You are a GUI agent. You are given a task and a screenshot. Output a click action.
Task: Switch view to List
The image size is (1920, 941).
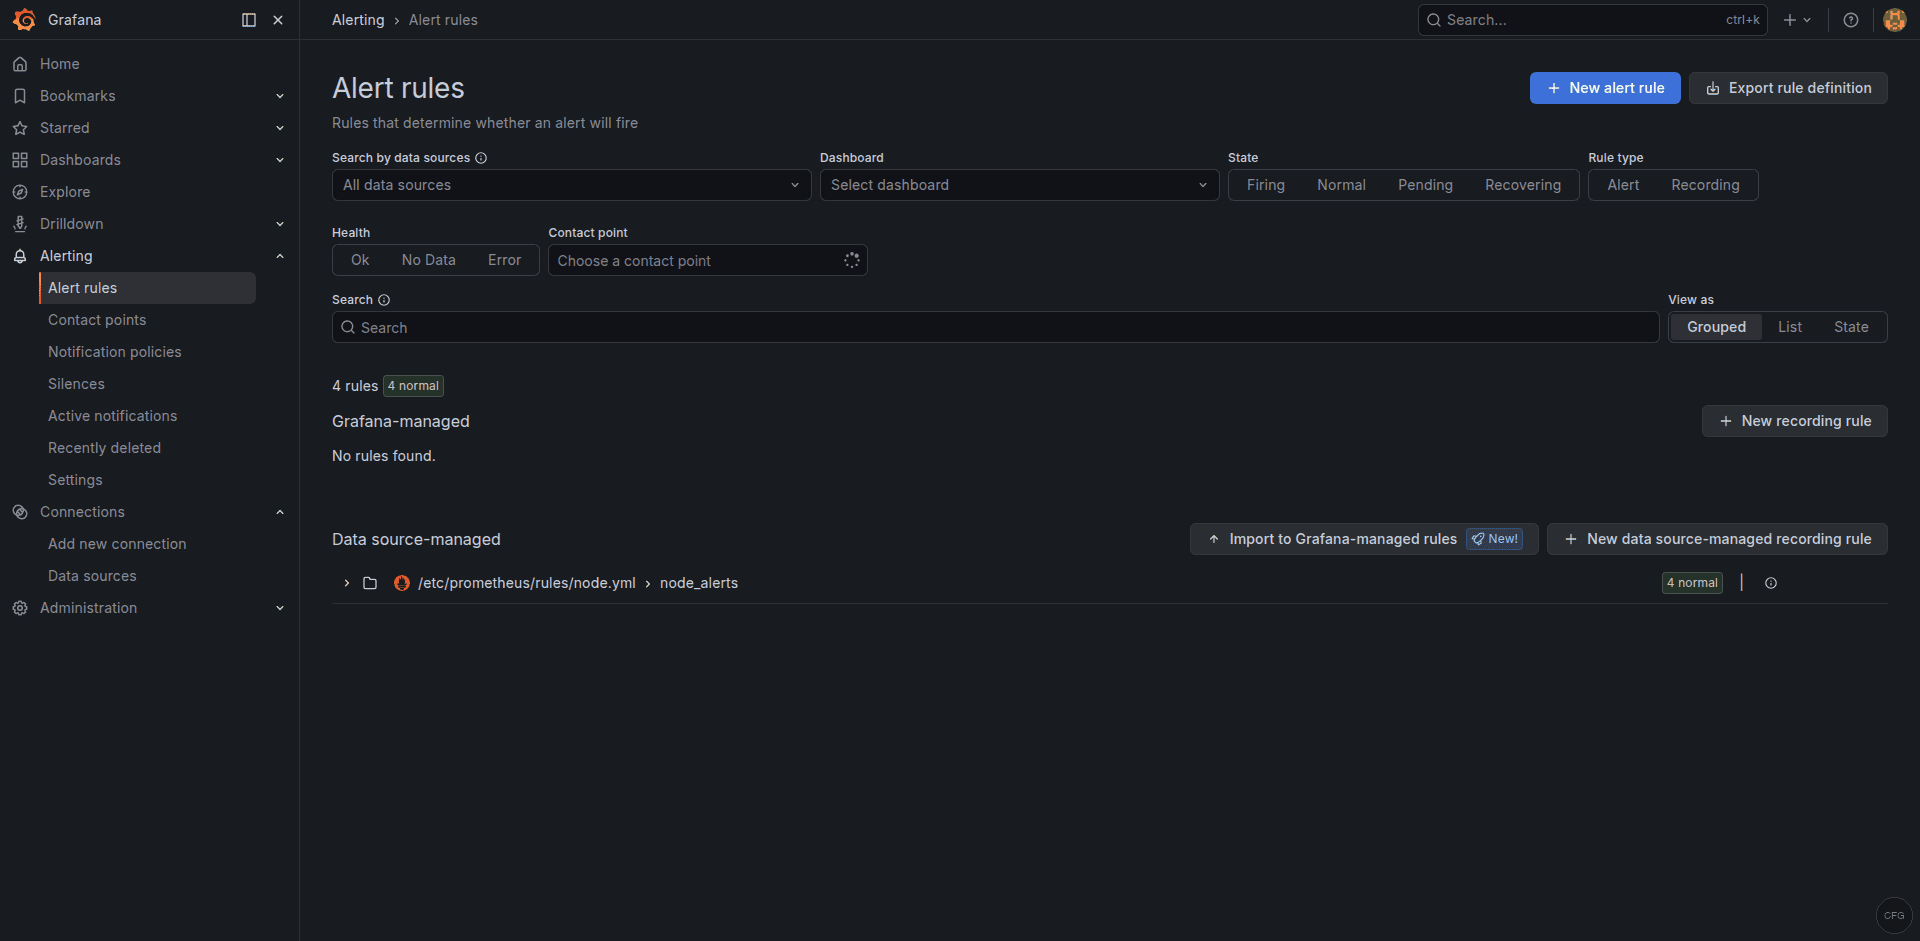pos(1790,327)
